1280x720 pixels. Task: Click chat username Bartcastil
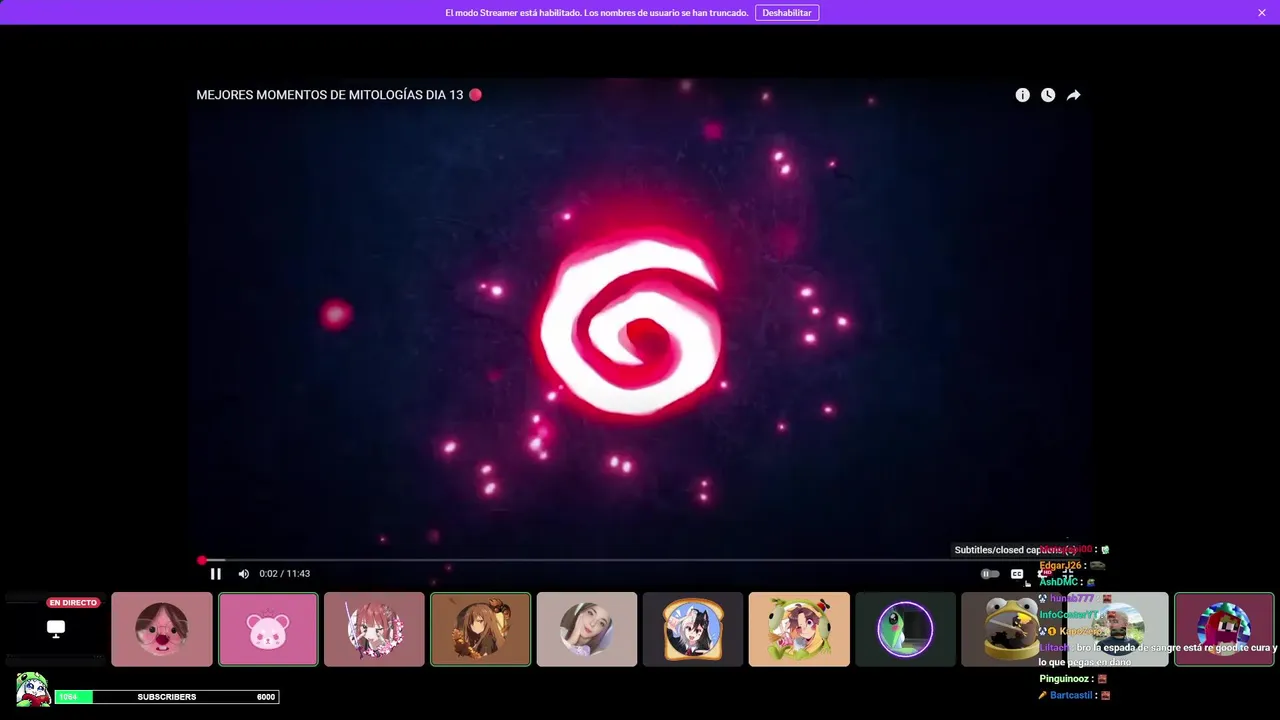click(1071, 695)
